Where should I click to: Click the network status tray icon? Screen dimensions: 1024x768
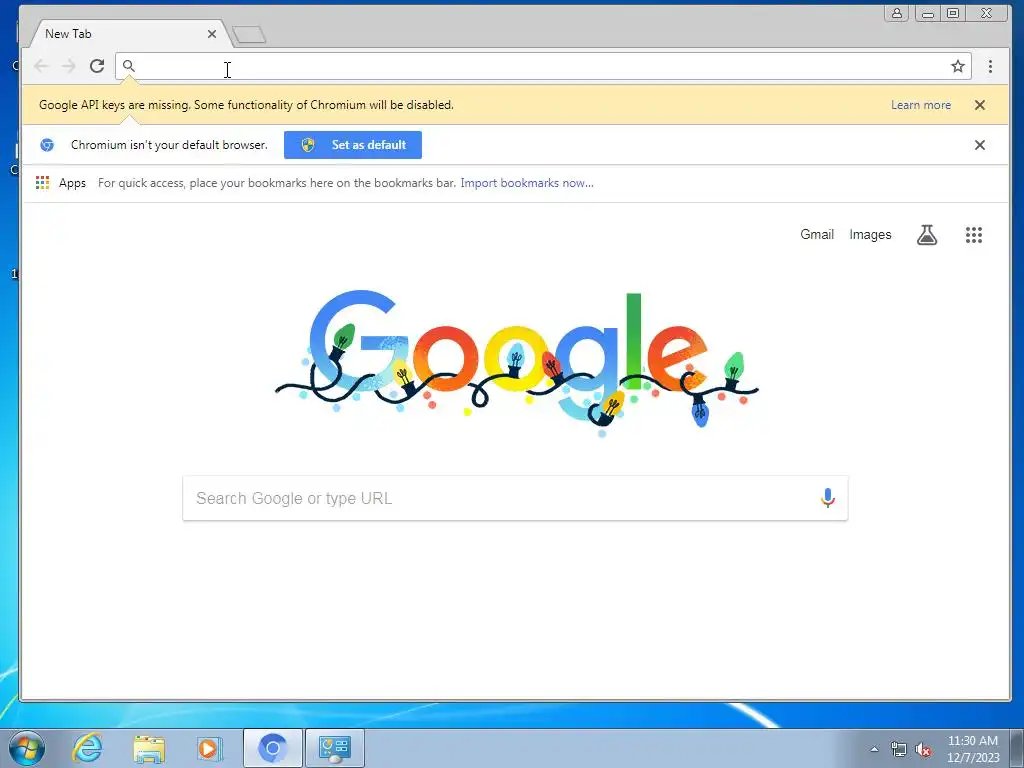(899, 749)
